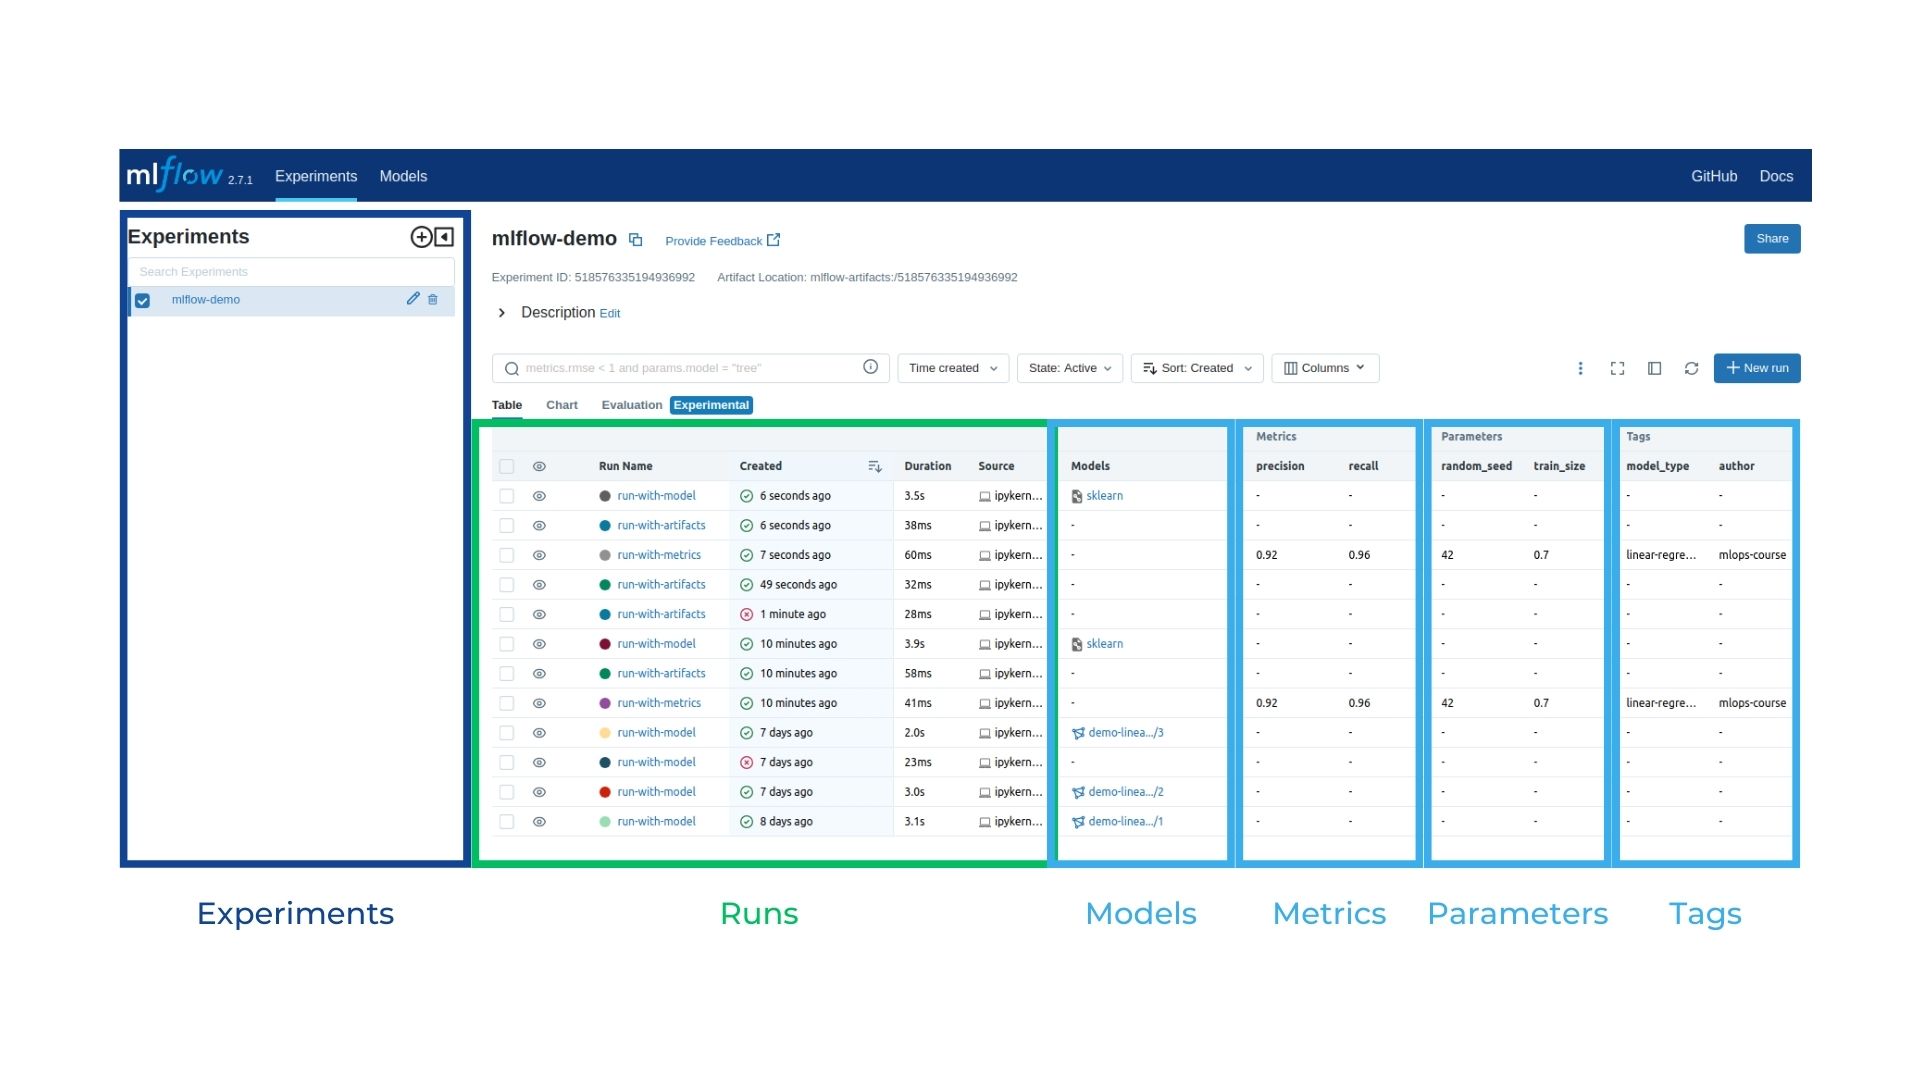Viewport: 1920px width, 1080px height.
Task: Click the New run button
Action: coord(1756,368)
